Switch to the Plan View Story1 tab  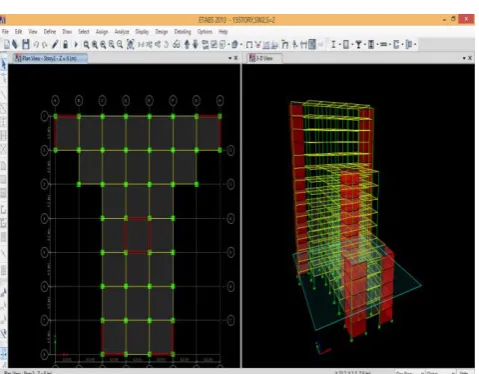pyautogui.click(x=50, y=58)
